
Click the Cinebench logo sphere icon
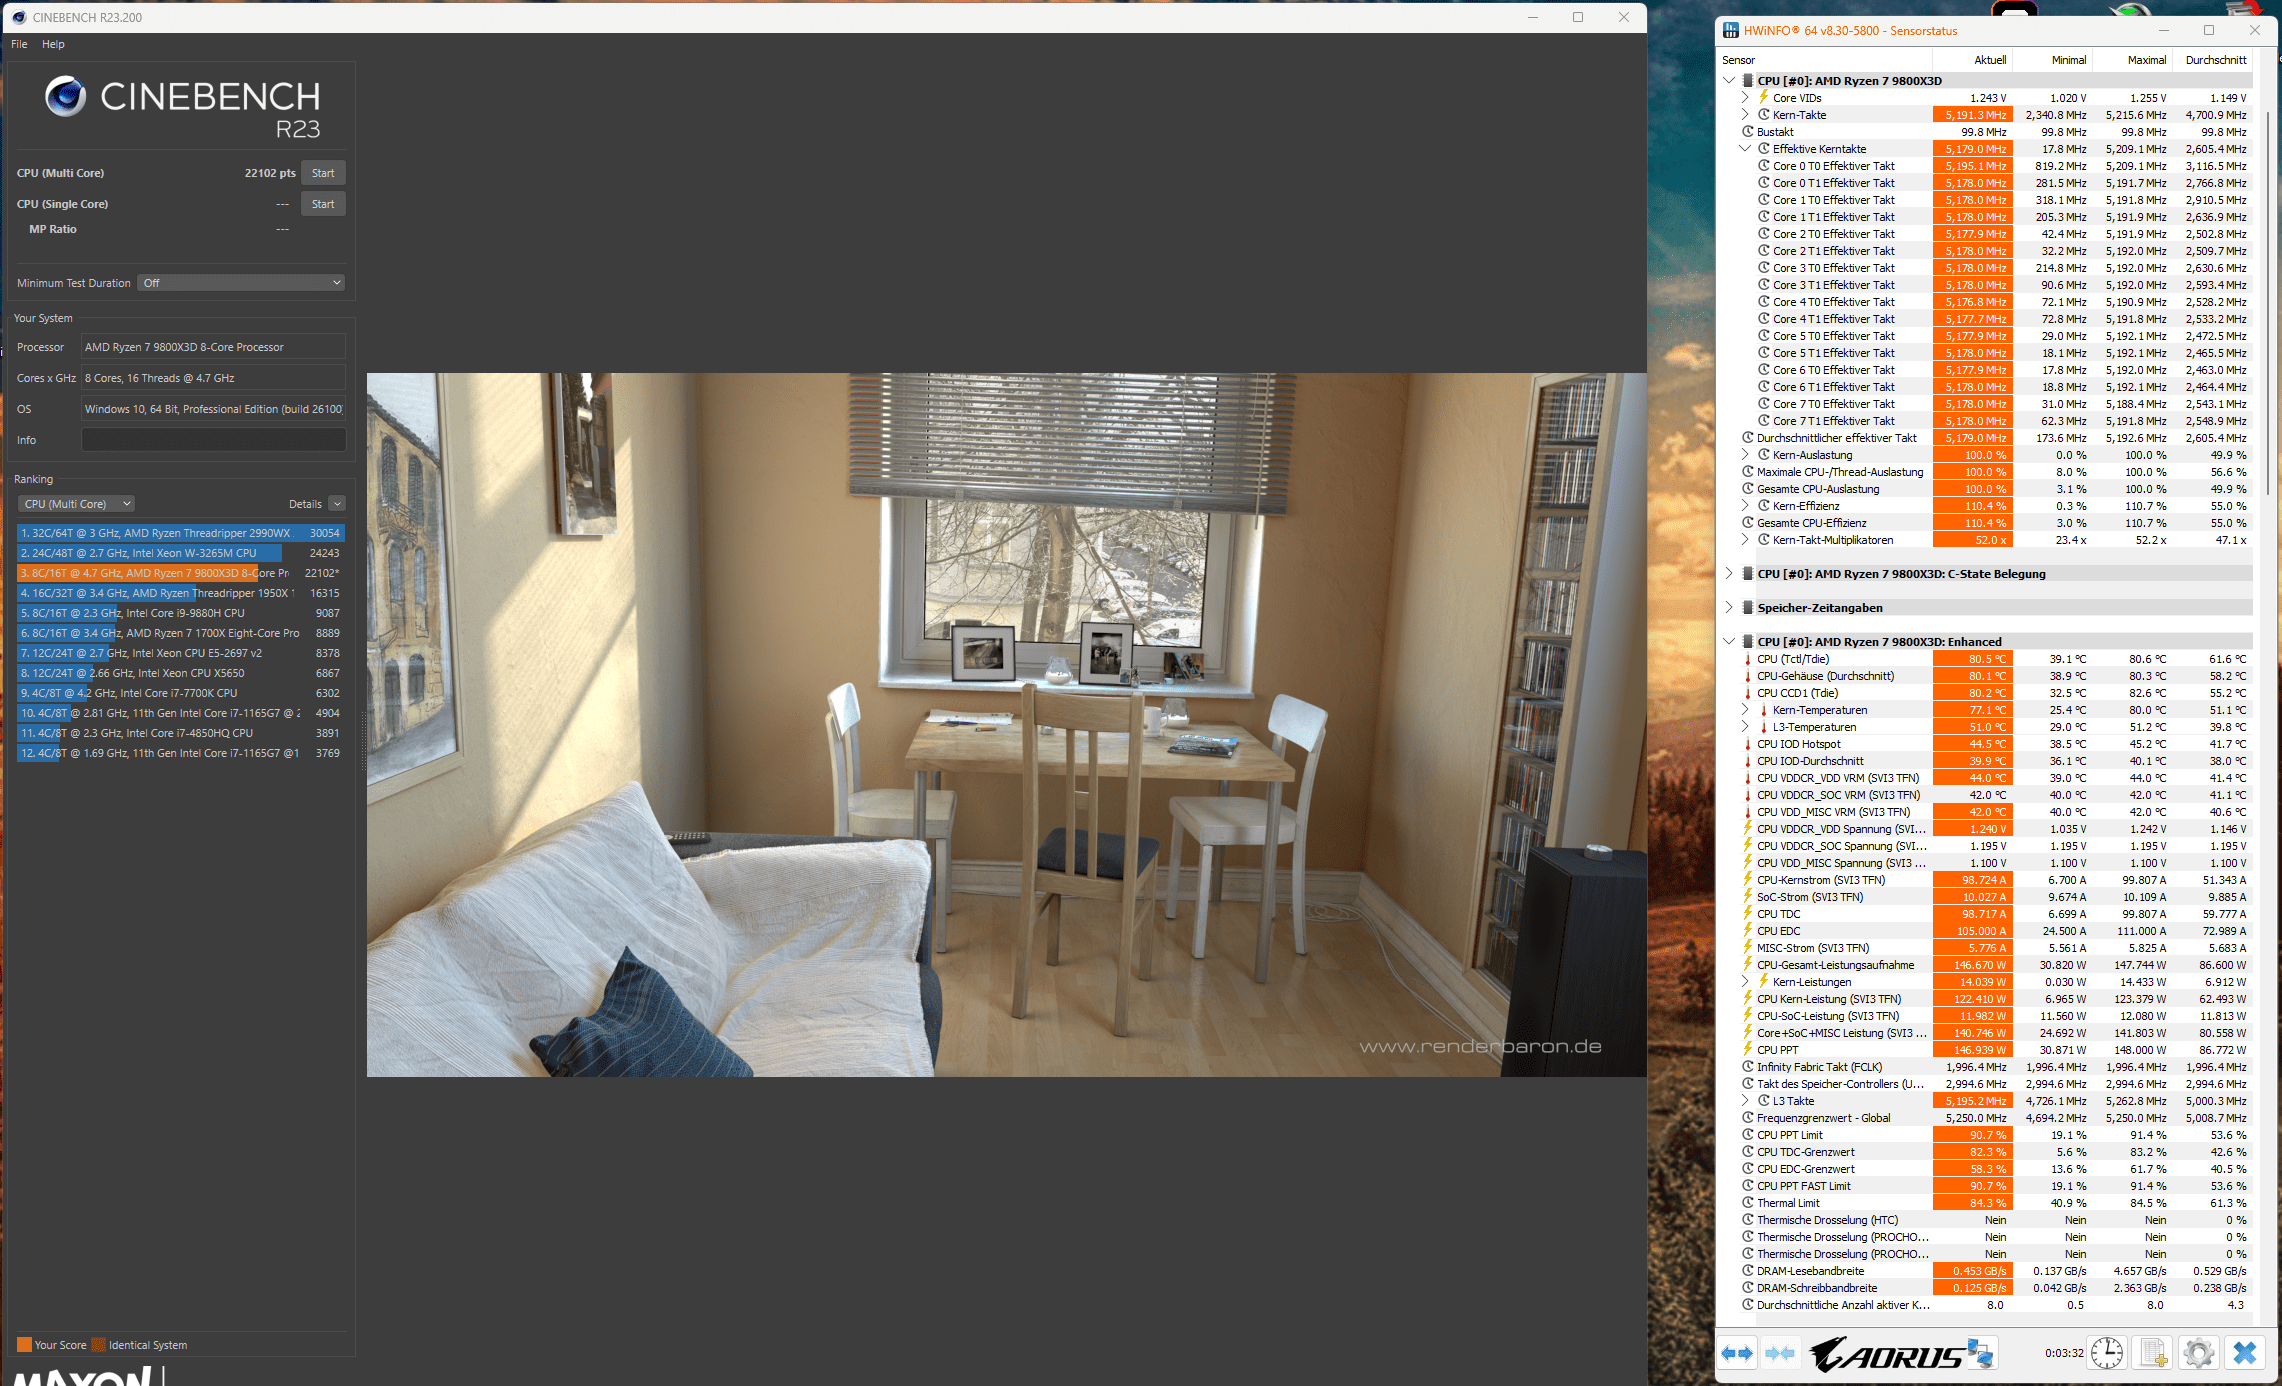tap(66, 96)
